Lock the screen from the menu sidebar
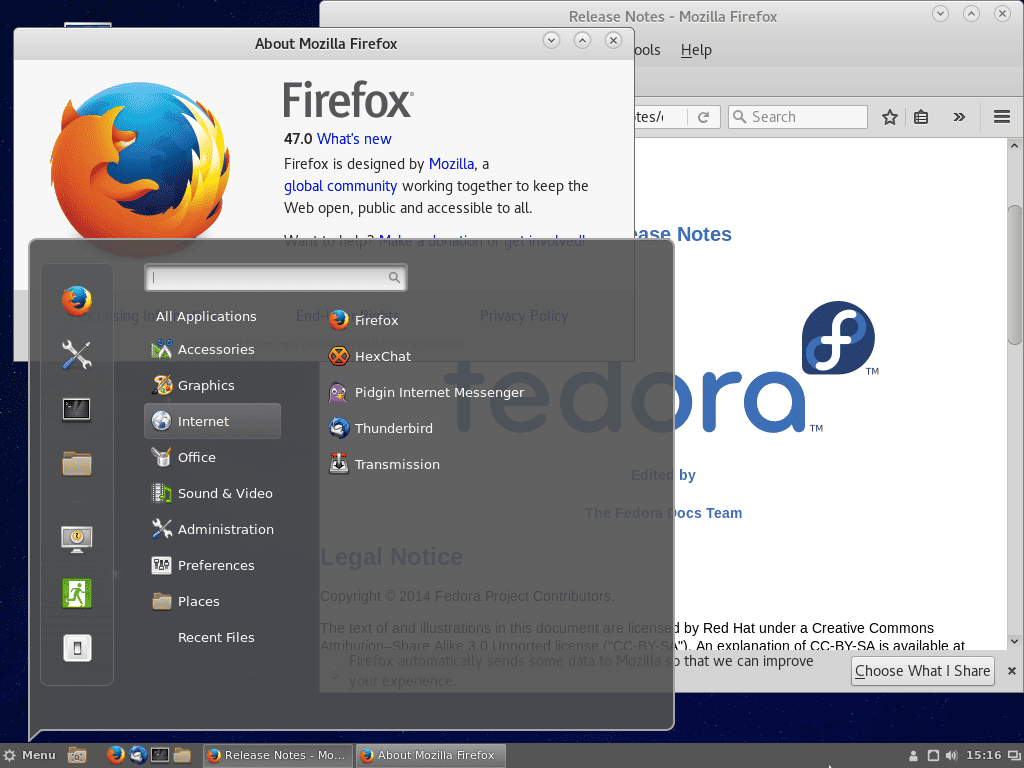The width and height of the screenshot is (1024, 768). tap(77, 539)
